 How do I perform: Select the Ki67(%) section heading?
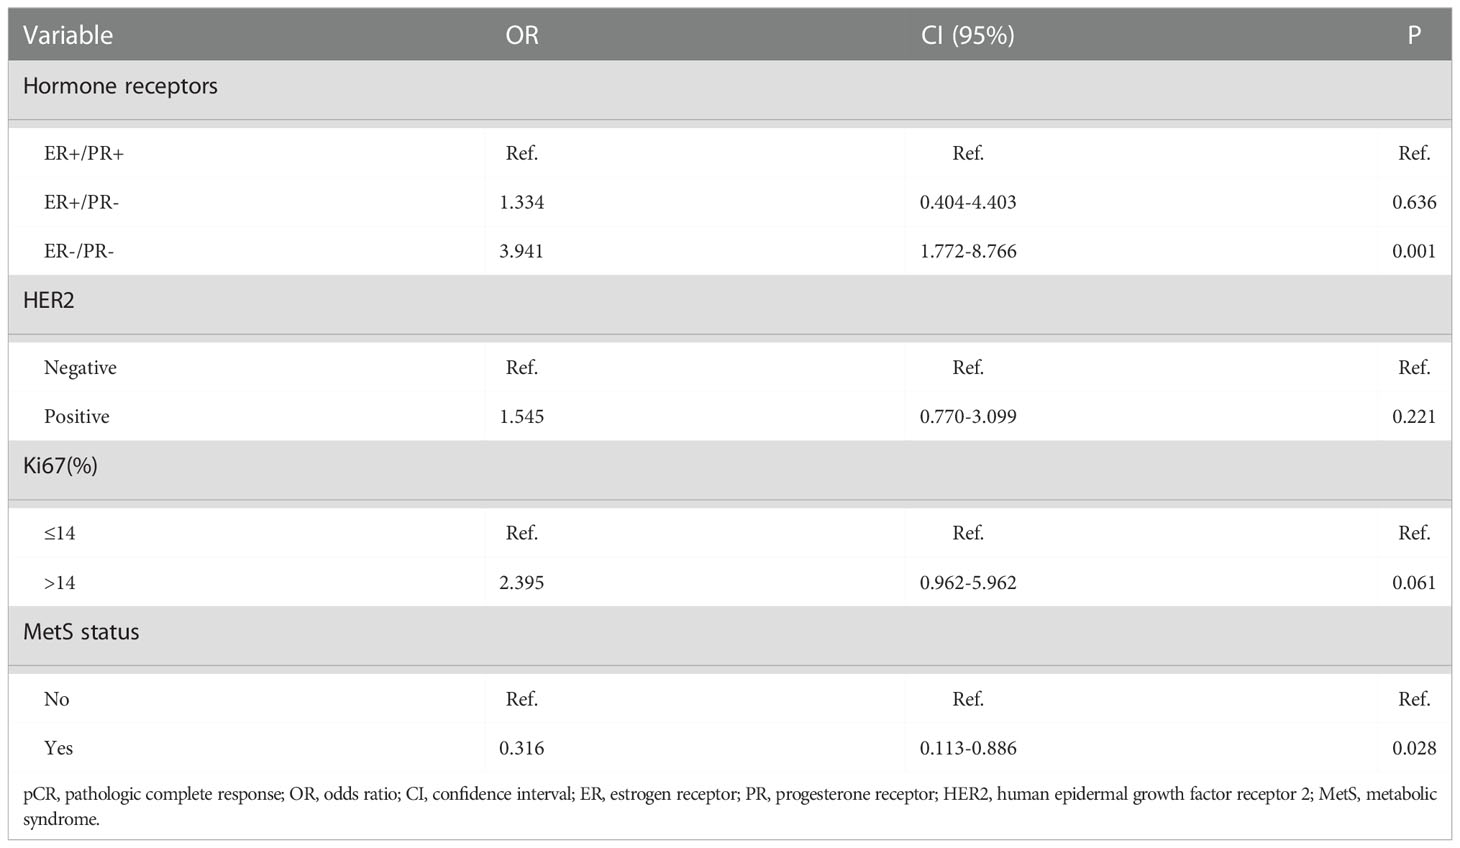(60, 466)
